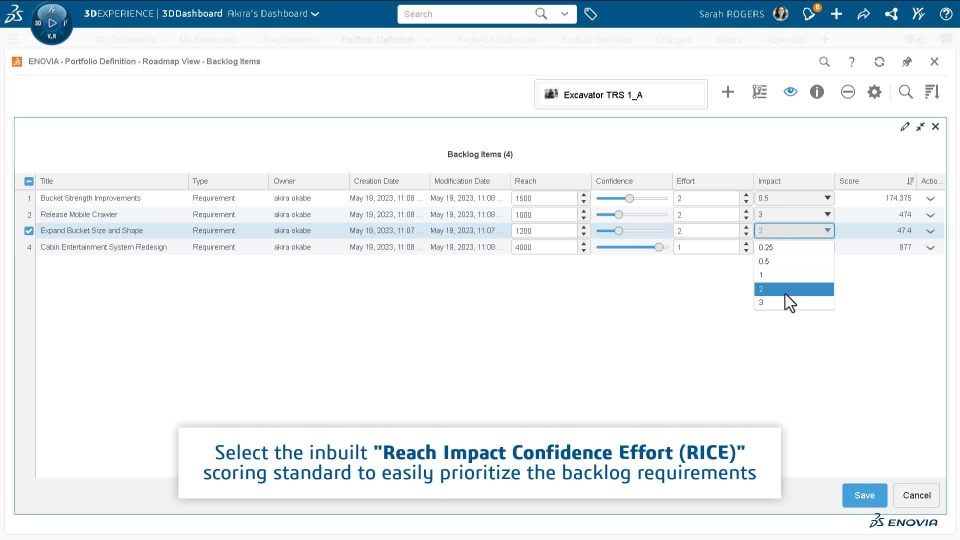Collapse the panel with shrink icon
The height and width of the screenshot is (540, 960).
tap(920, 127)
